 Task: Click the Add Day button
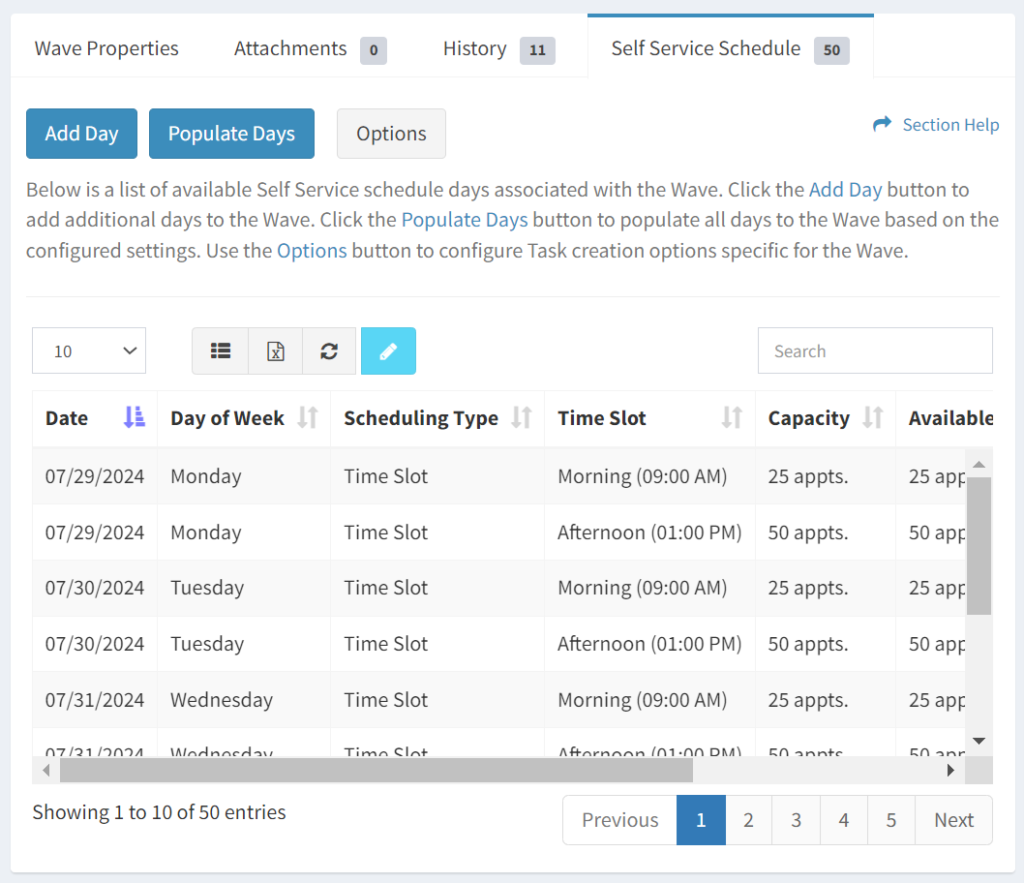coord(81,133)
